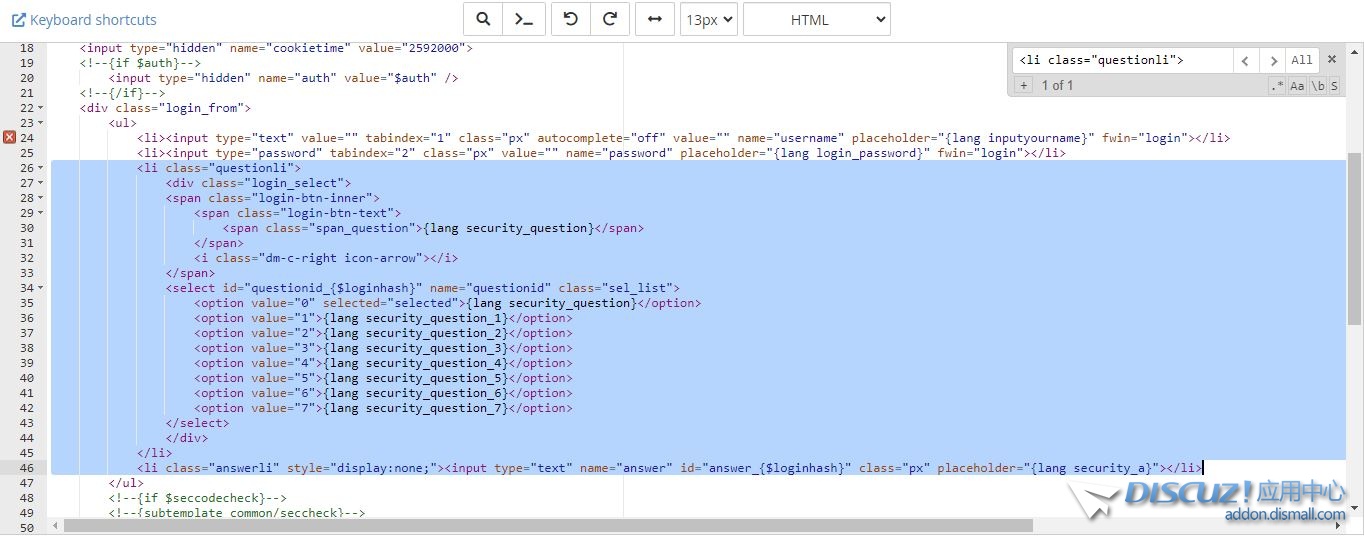Toggle regular expression search option

[x=1277, y=86]
